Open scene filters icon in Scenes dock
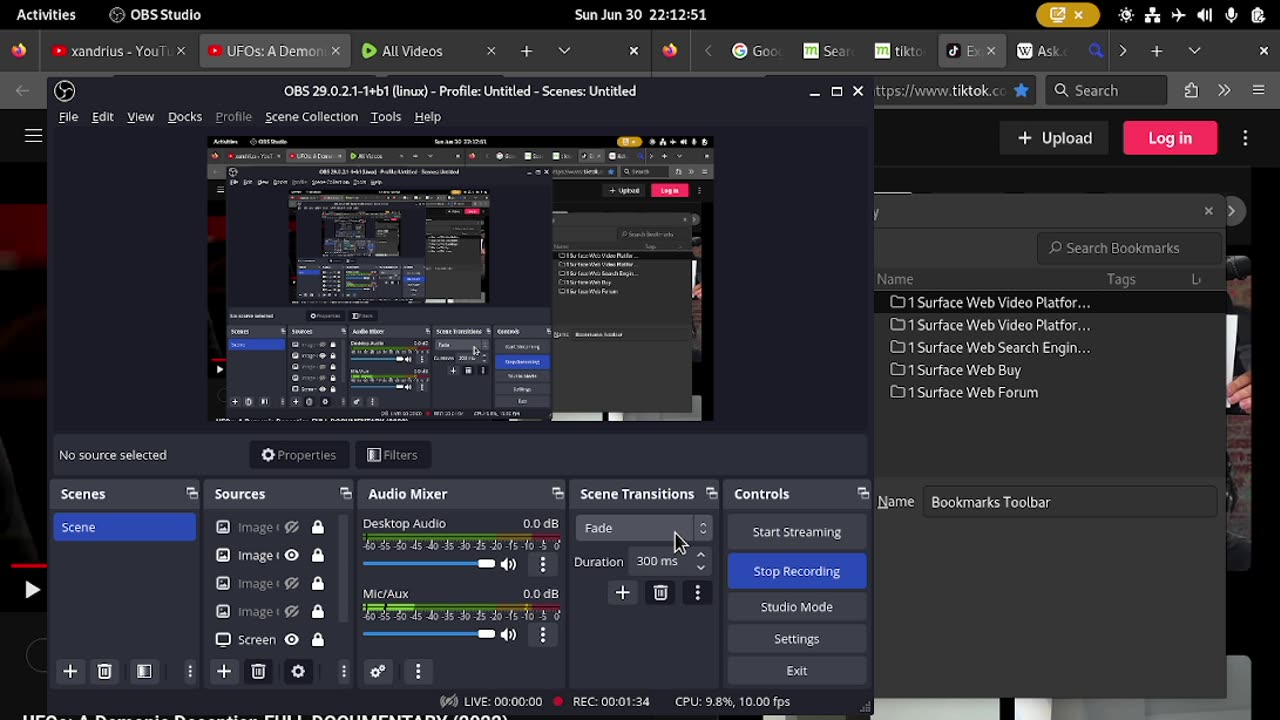The height and width of the screenshot is (720, 1280). pos(144,672)
